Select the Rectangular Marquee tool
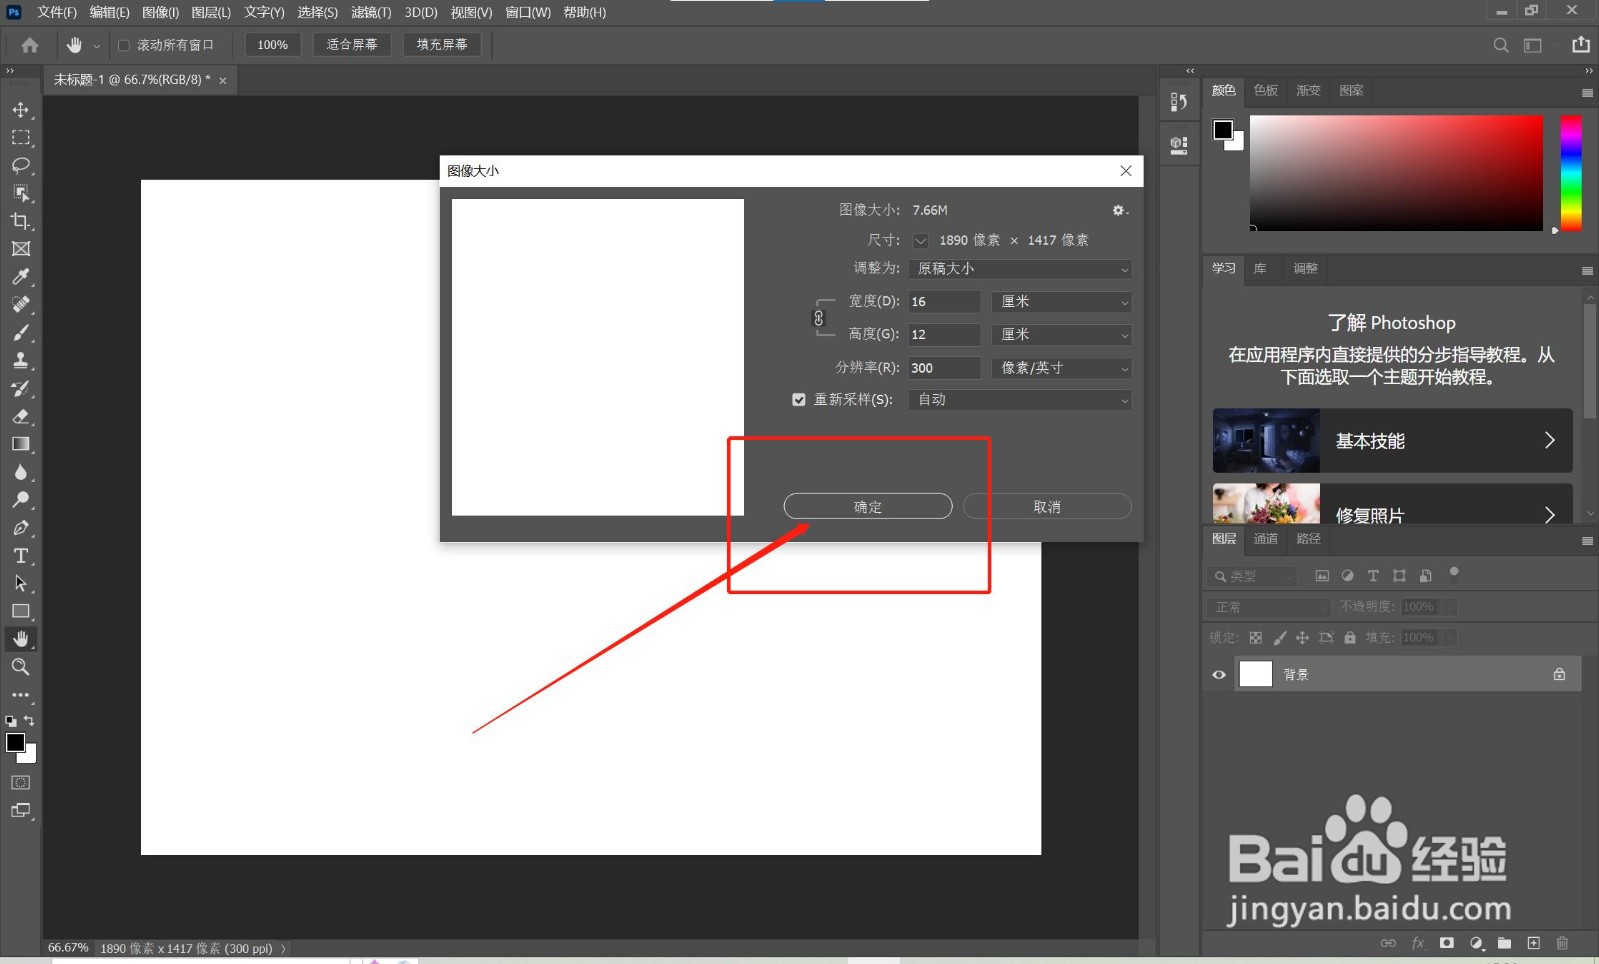 click(20, 138)
